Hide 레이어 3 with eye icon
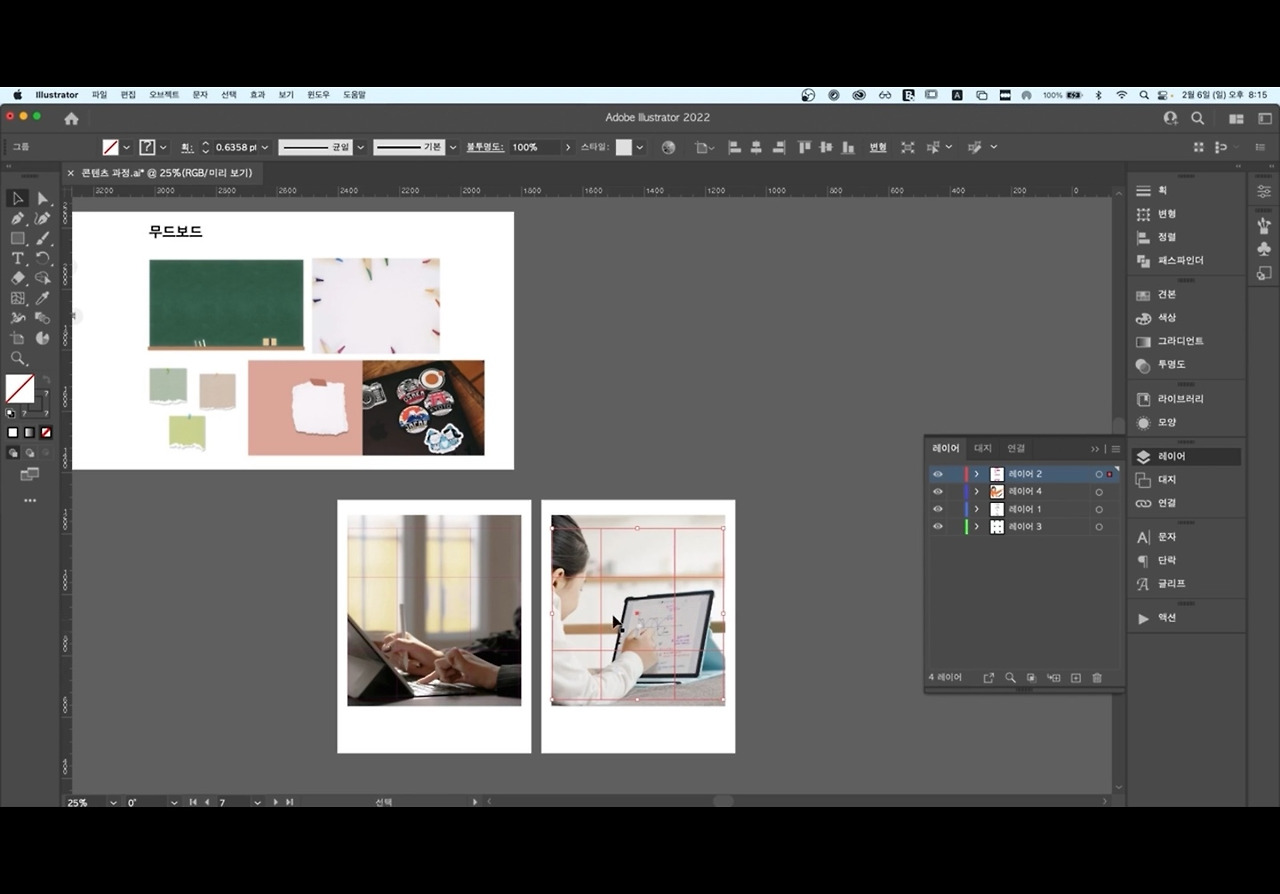This screenshot has width=1280, height=894. click(938, 527)
